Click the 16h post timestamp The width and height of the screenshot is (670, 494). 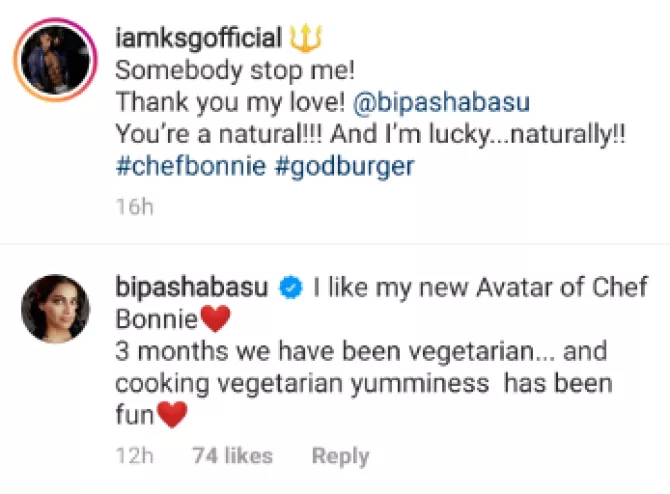pos(132,208)
